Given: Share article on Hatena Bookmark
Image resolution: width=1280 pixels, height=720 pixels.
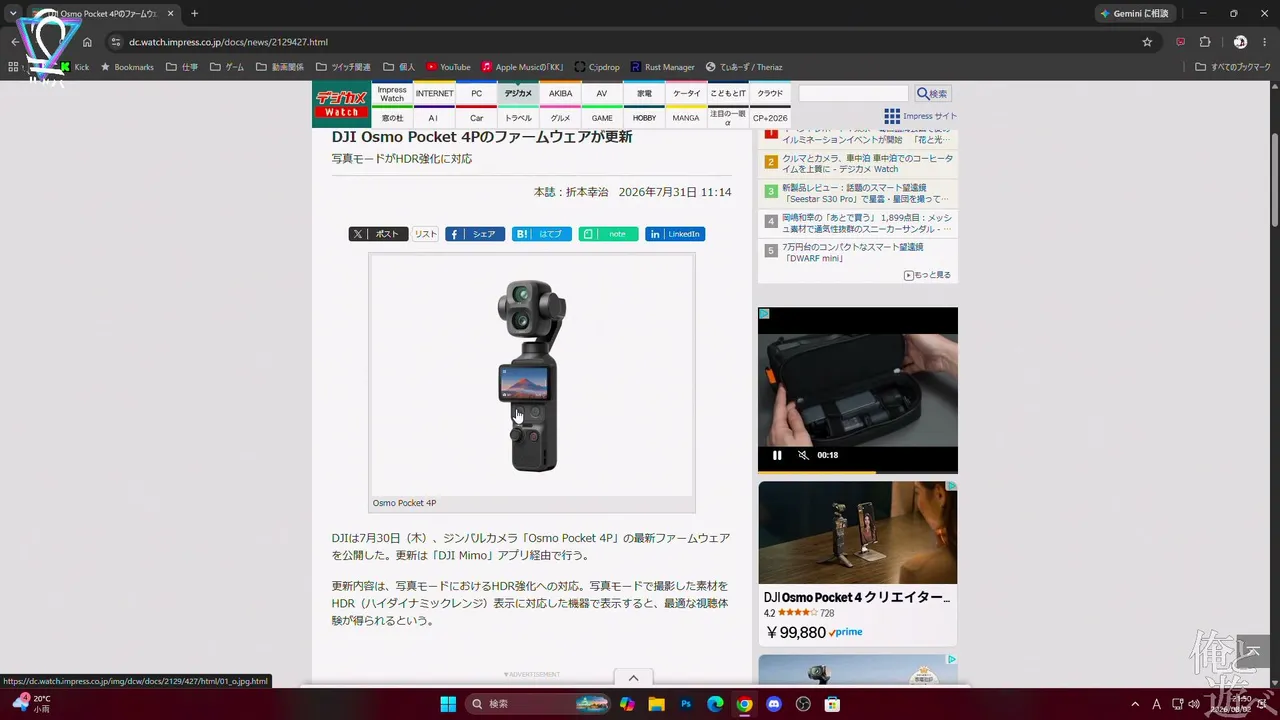Looking at the screenshot, I should (x=542, y=234).
